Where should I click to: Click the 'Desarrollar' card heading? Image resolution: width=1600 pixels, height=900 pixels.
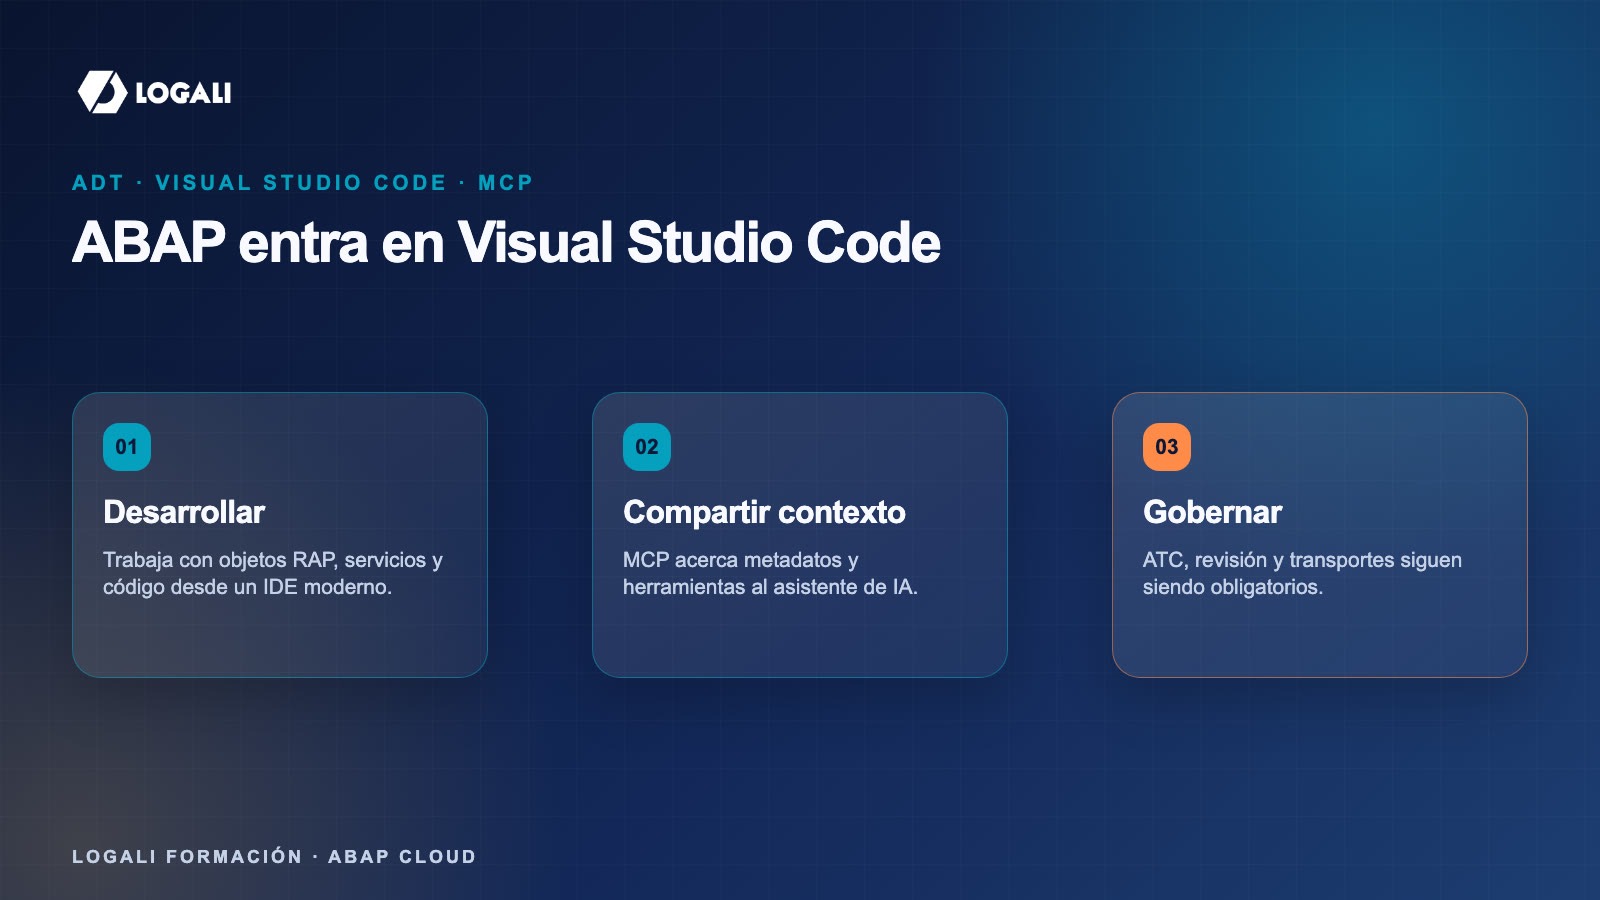(x=184, y=512)
